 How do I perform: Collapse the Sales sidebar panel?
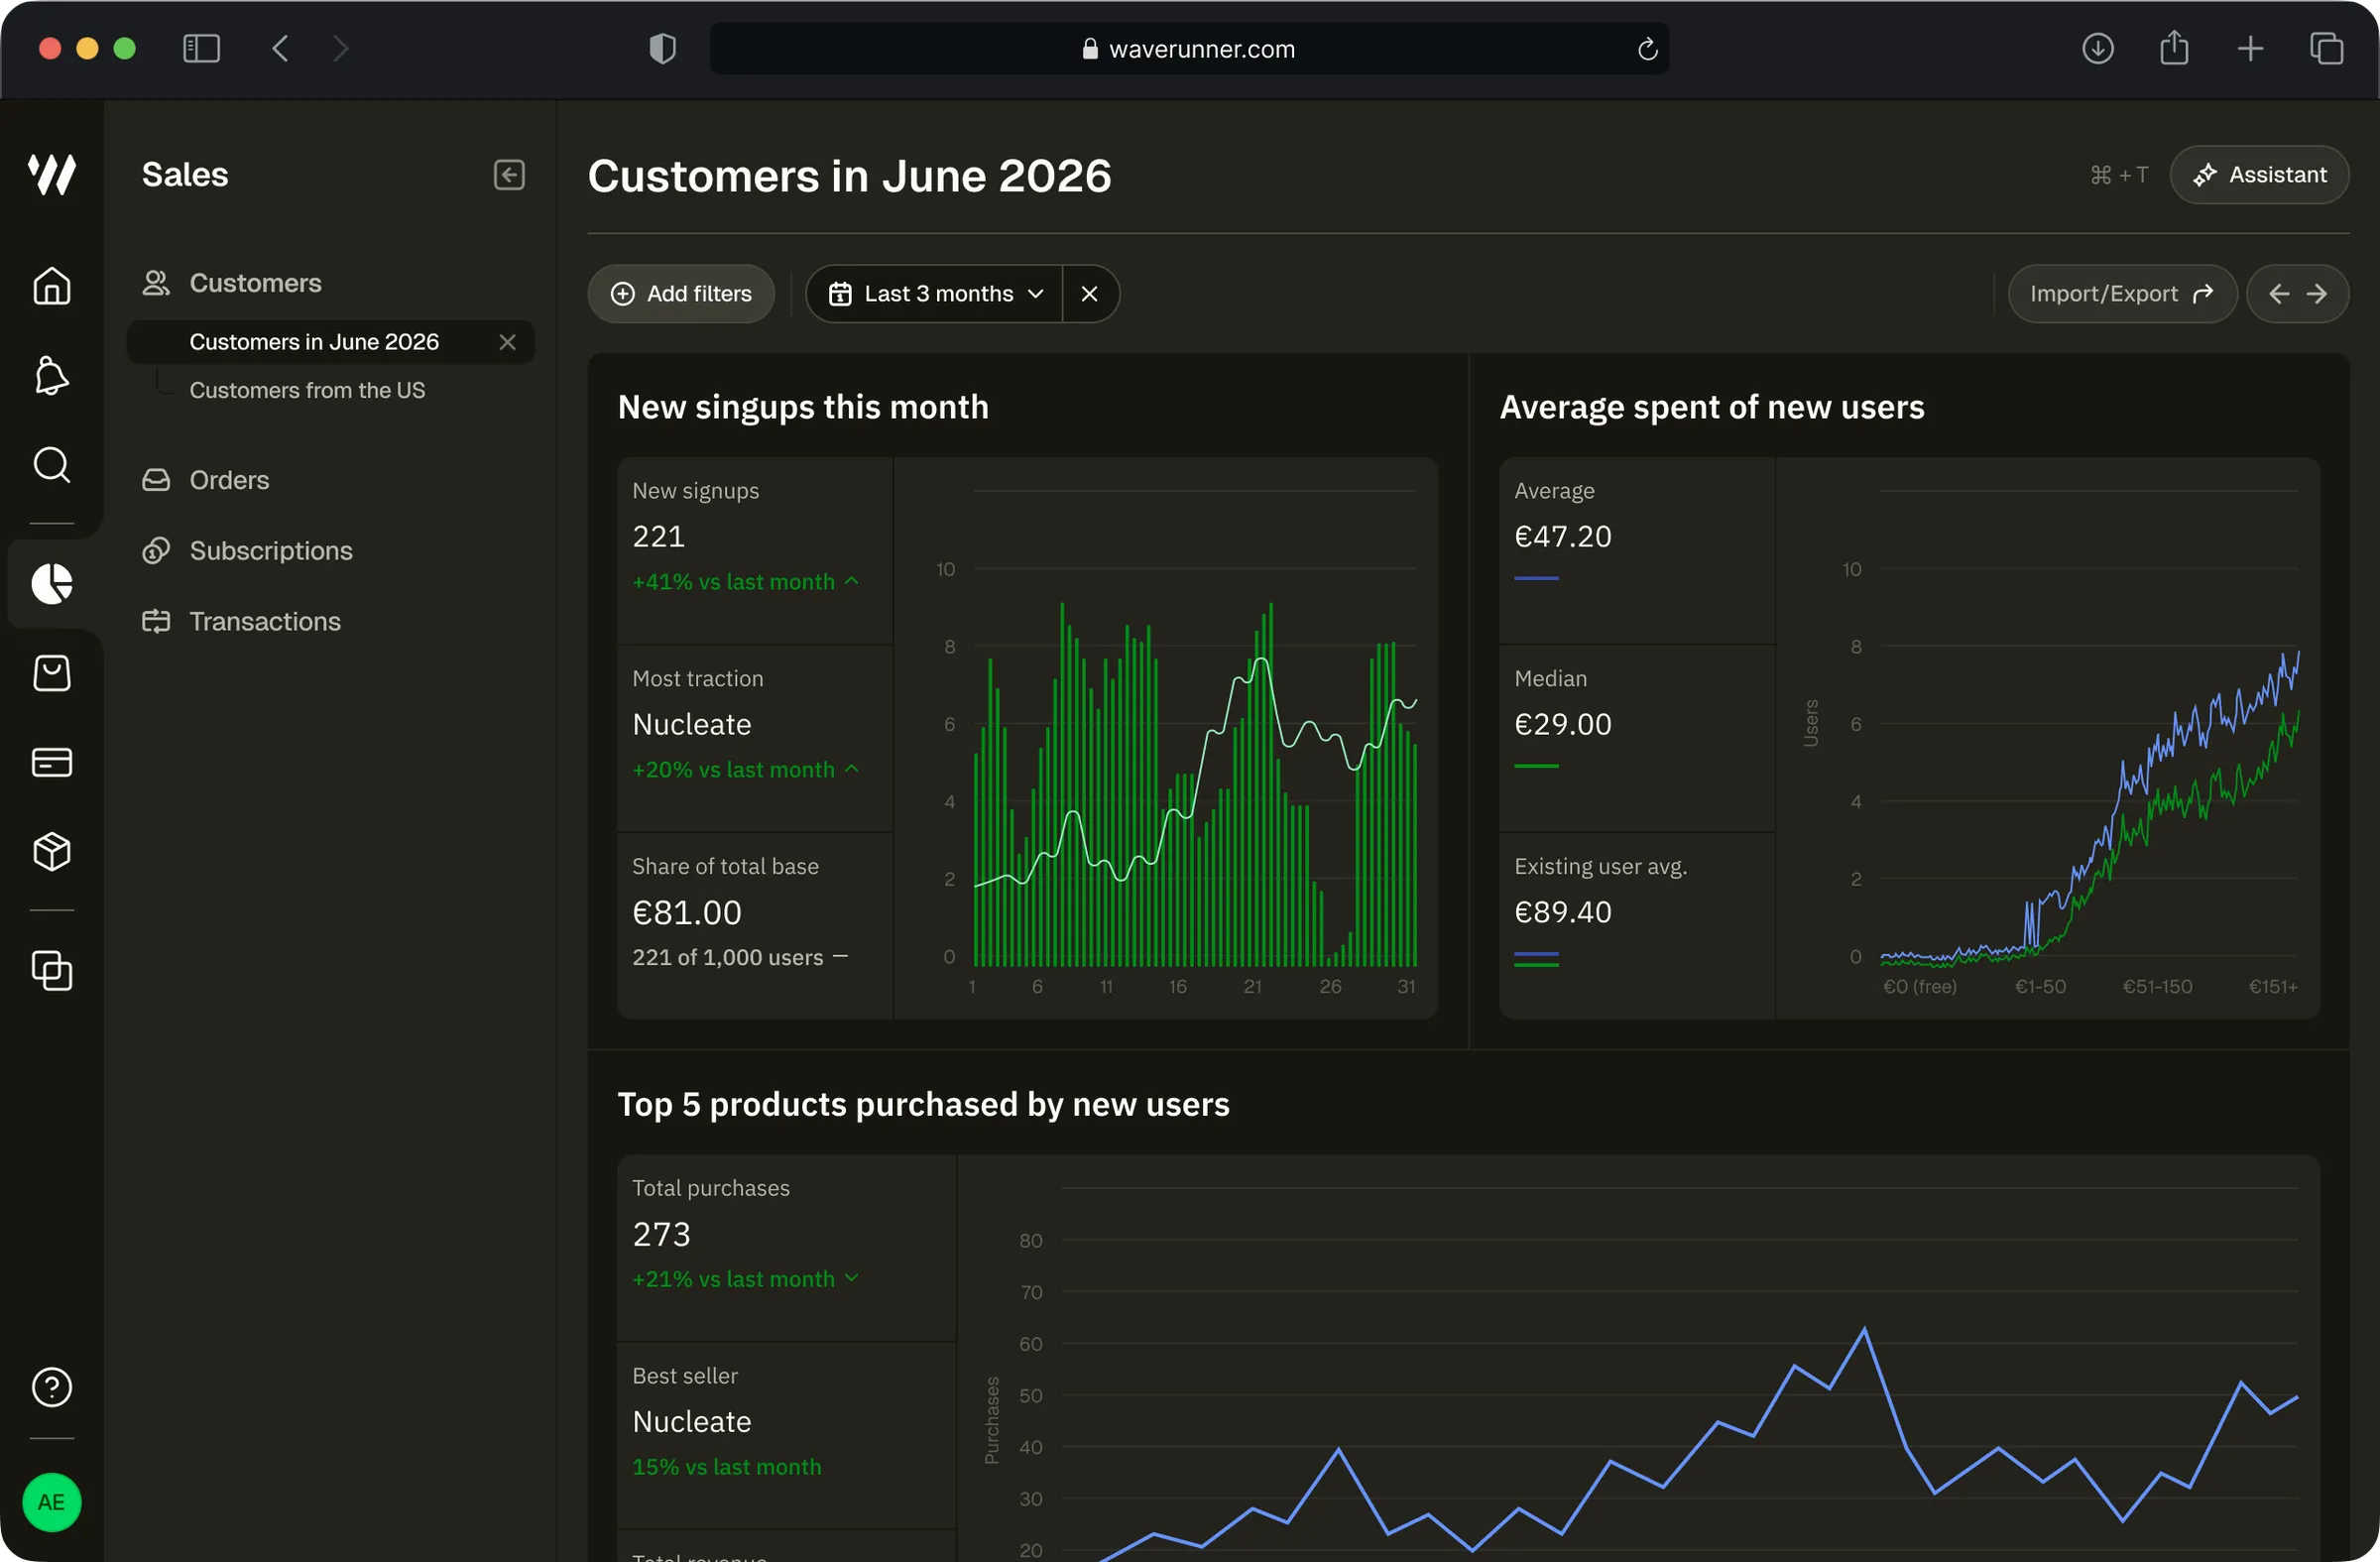point(509,175)
